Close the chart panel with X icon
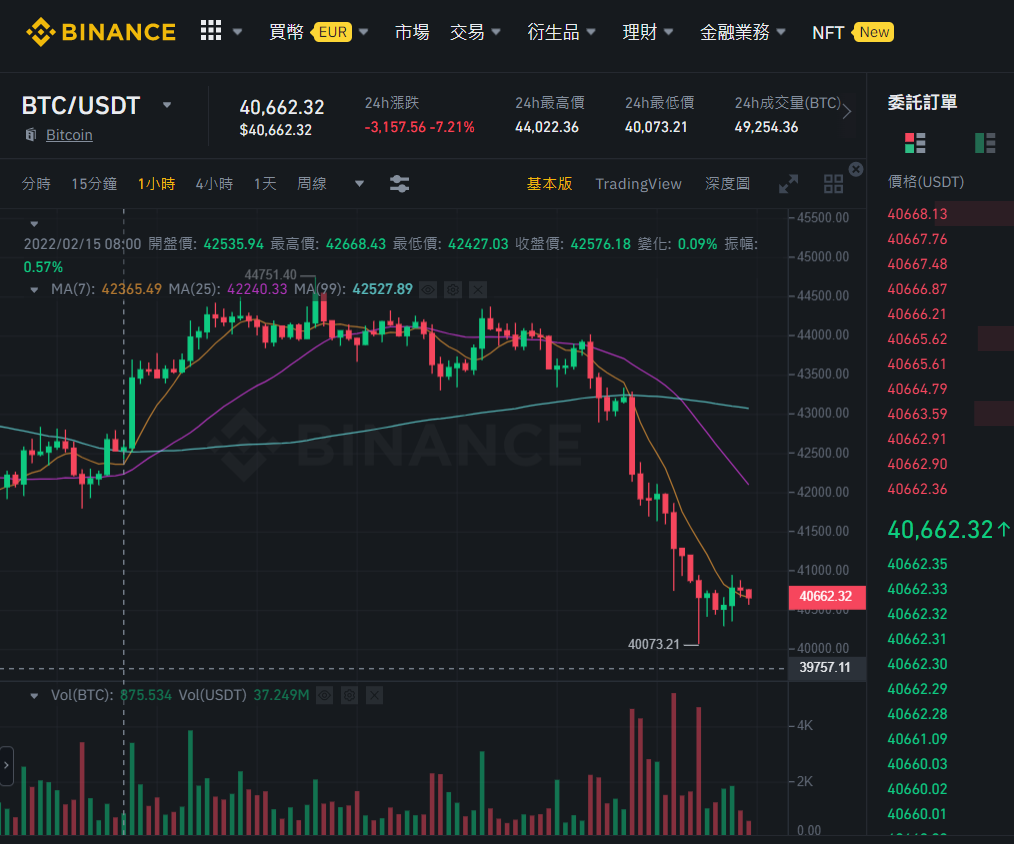This screenshot has height=844, width=1014. (x=856, y=169)
